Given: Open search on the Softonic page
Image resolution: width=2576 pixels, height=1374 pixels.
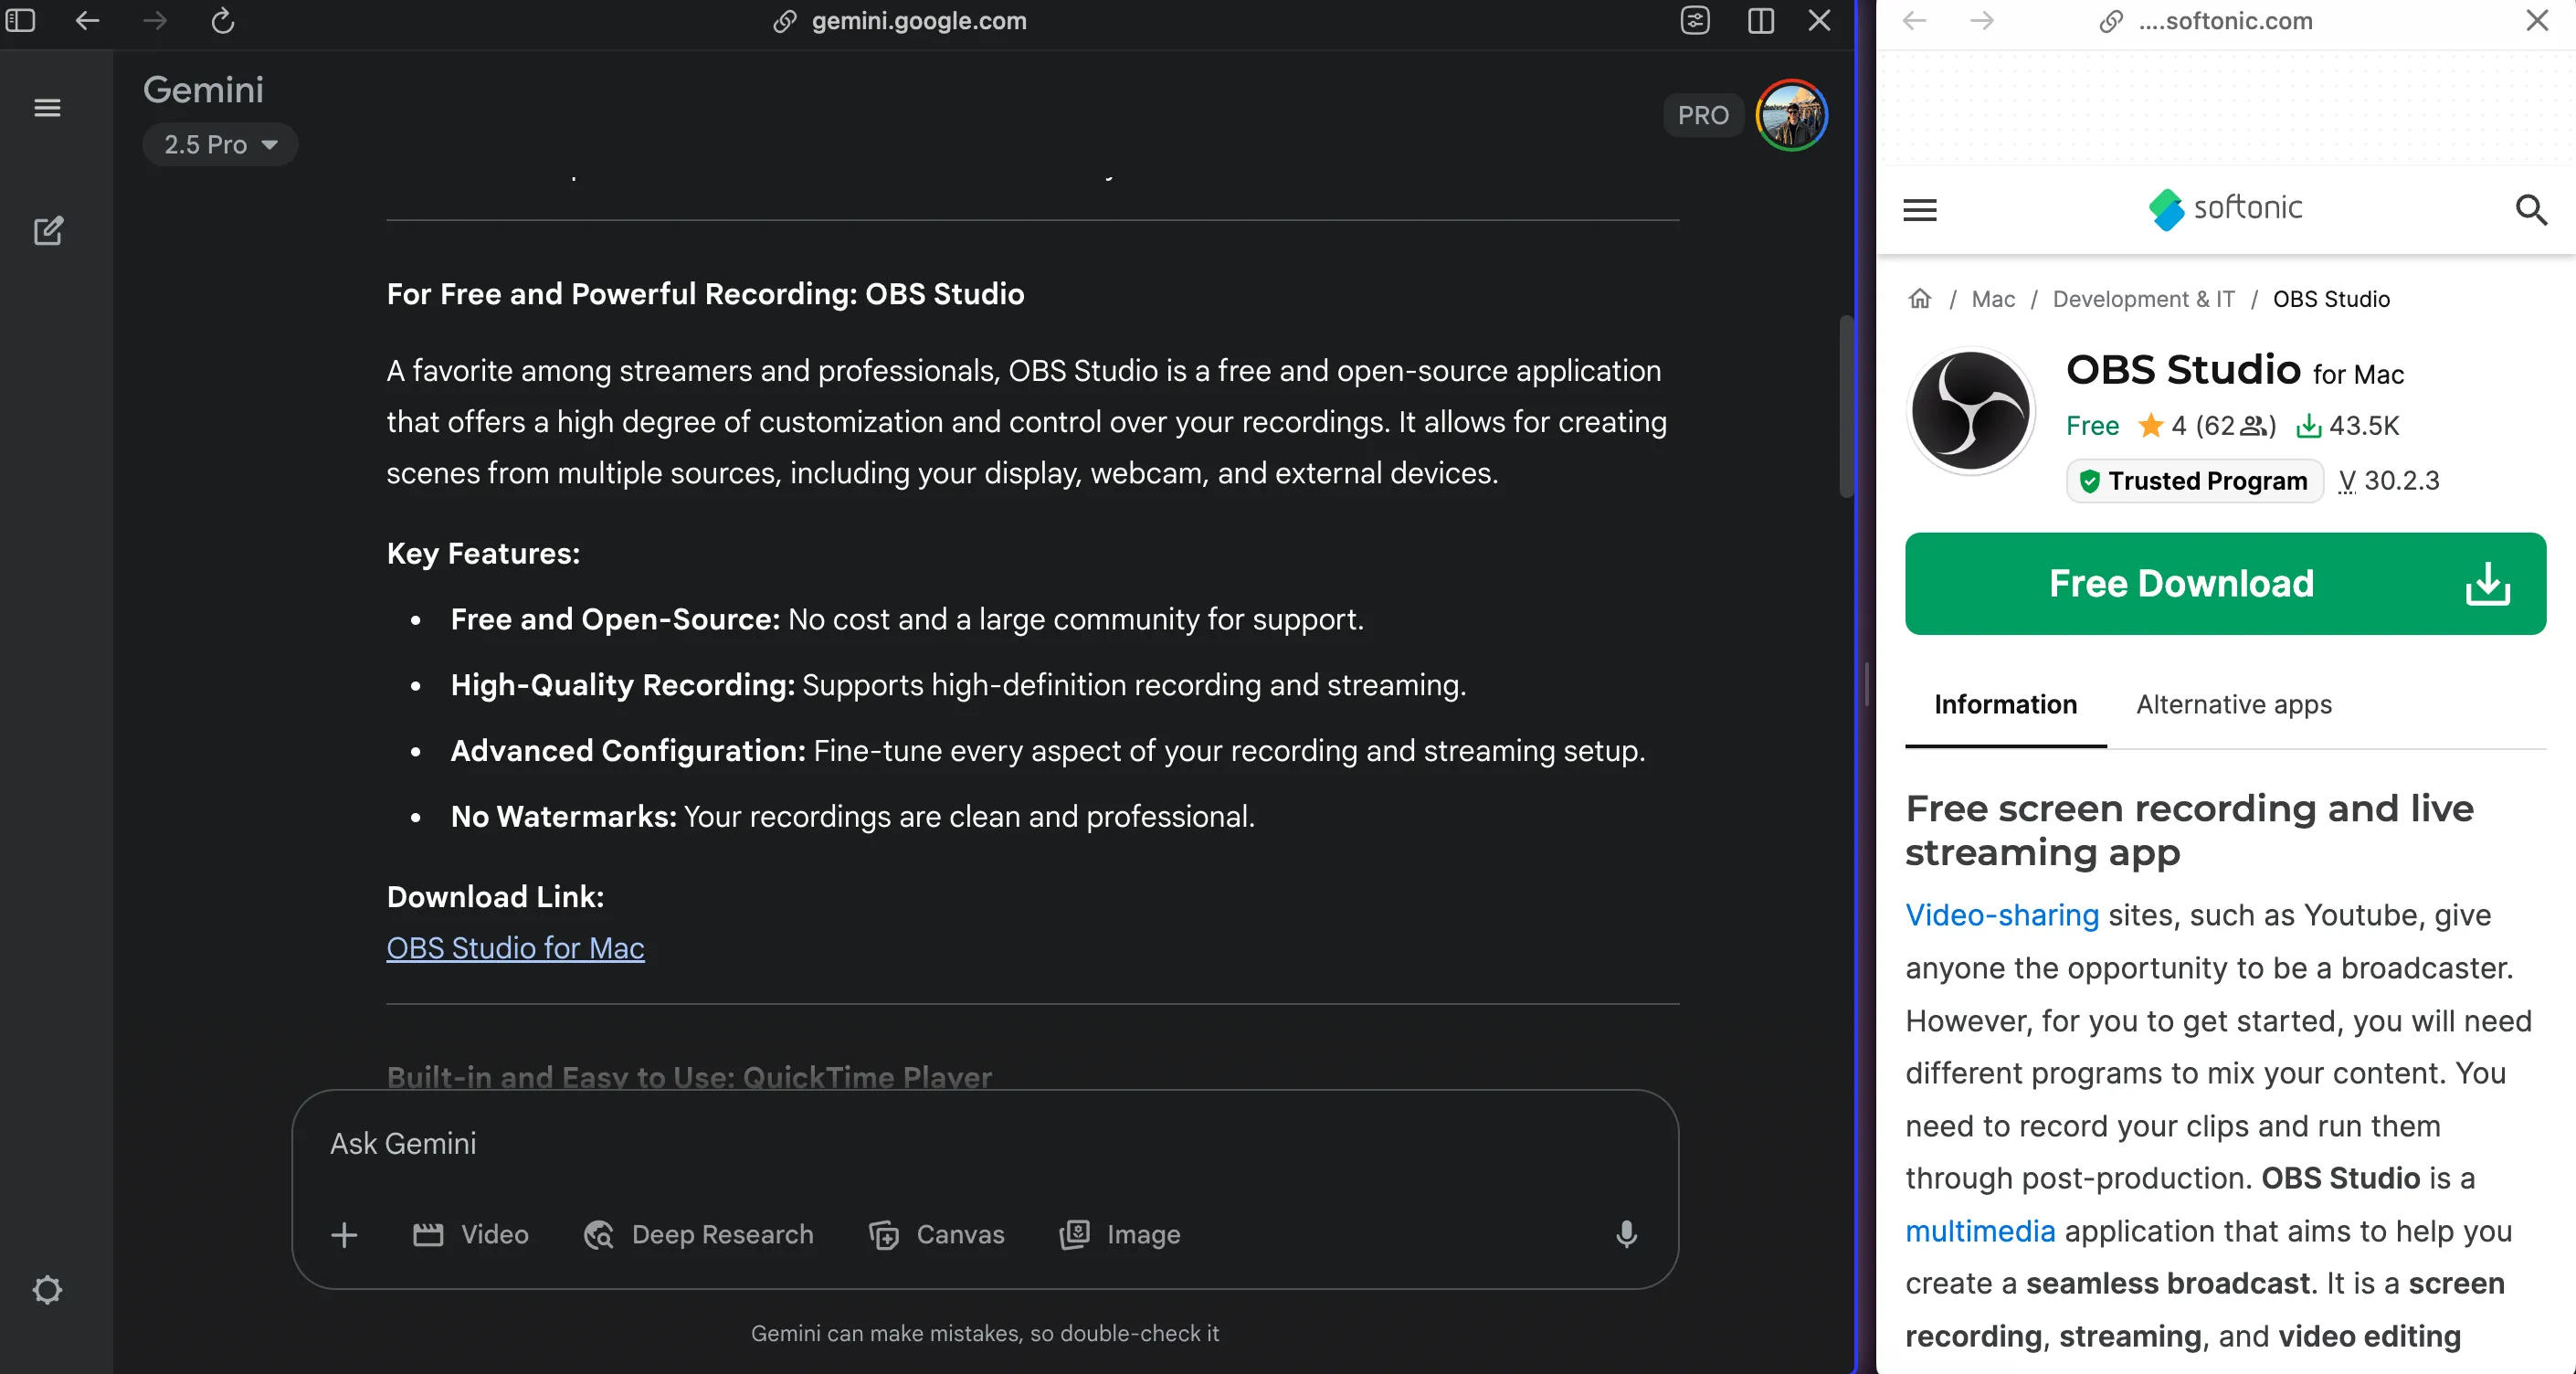Looking at the screenshot, I should [x=2532, y=210].
